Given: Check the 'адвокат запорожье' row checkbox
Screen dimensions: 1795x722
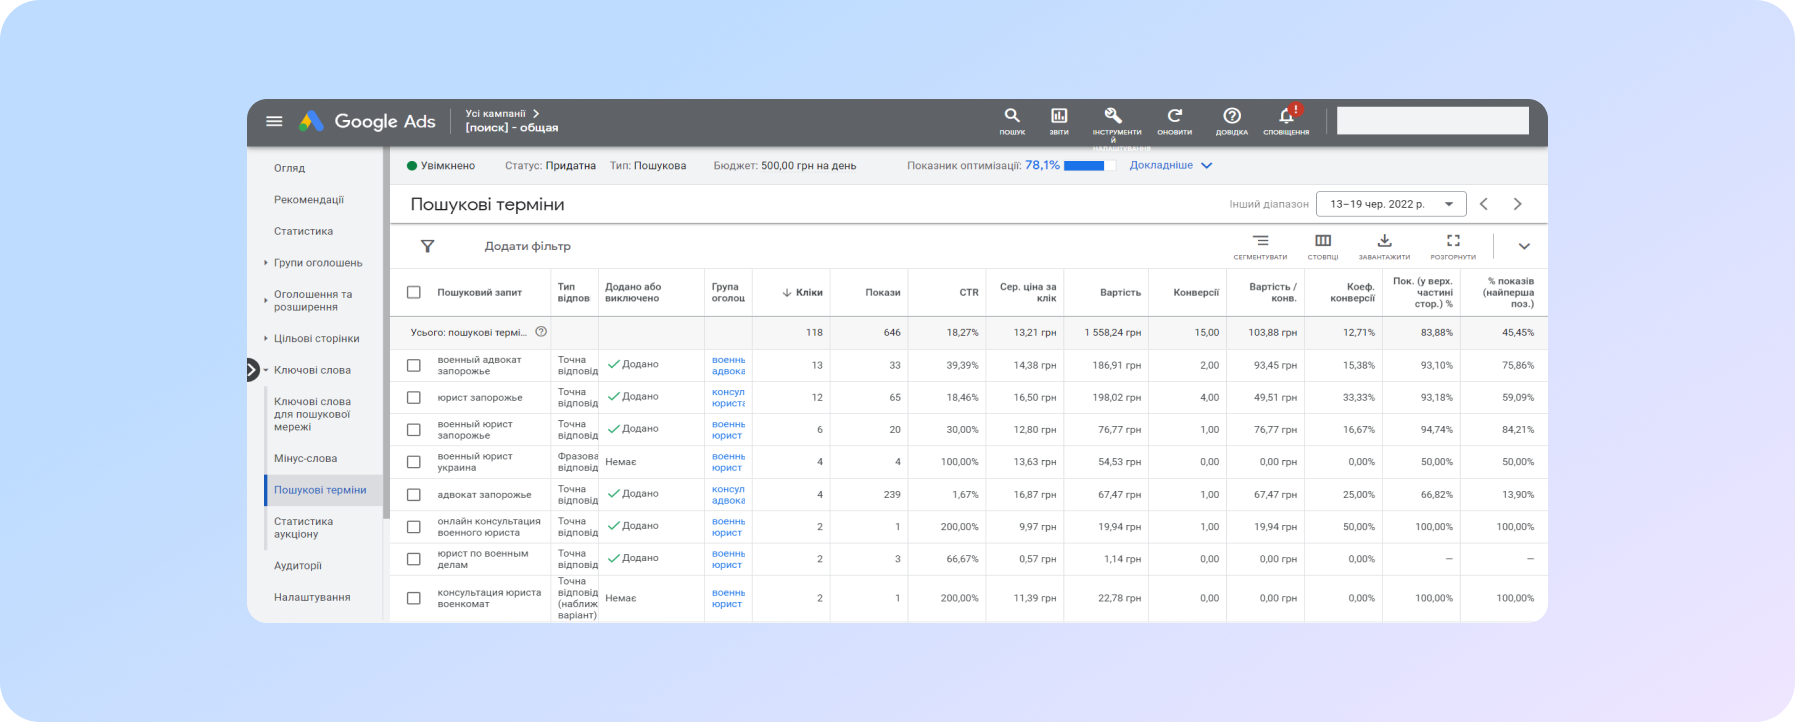Looking at the screenshot, I should pyautogui.click(x=413, y=494).
